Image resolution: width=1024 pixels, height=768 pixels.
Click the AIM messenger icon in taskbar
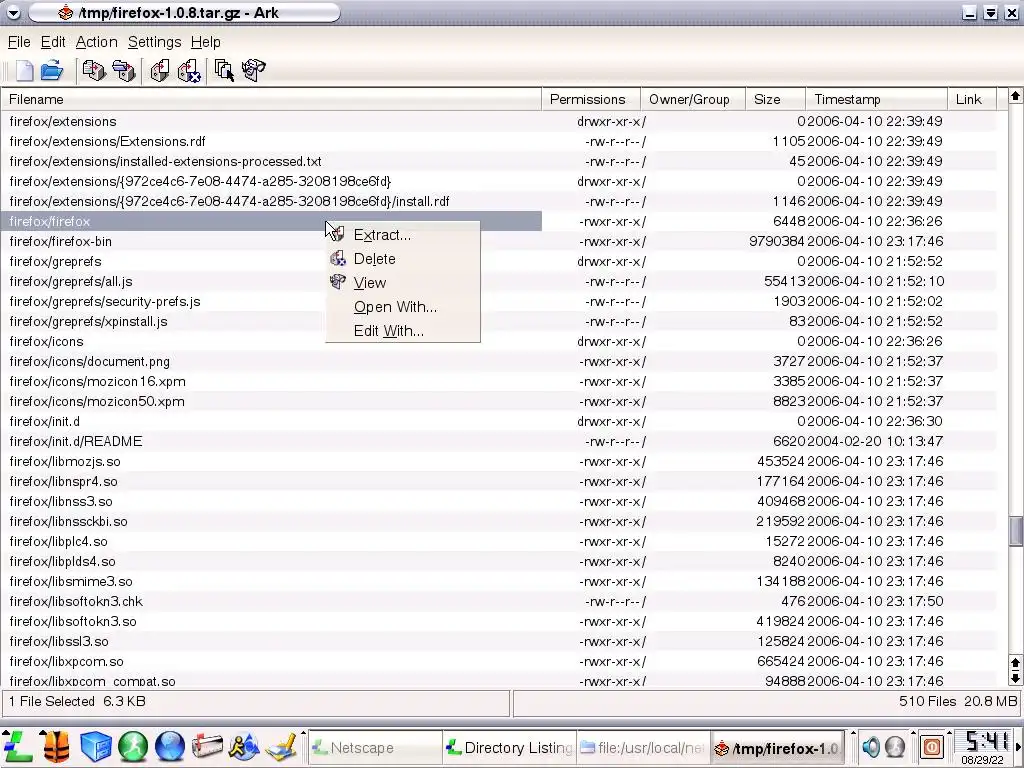tap(244, 746)
